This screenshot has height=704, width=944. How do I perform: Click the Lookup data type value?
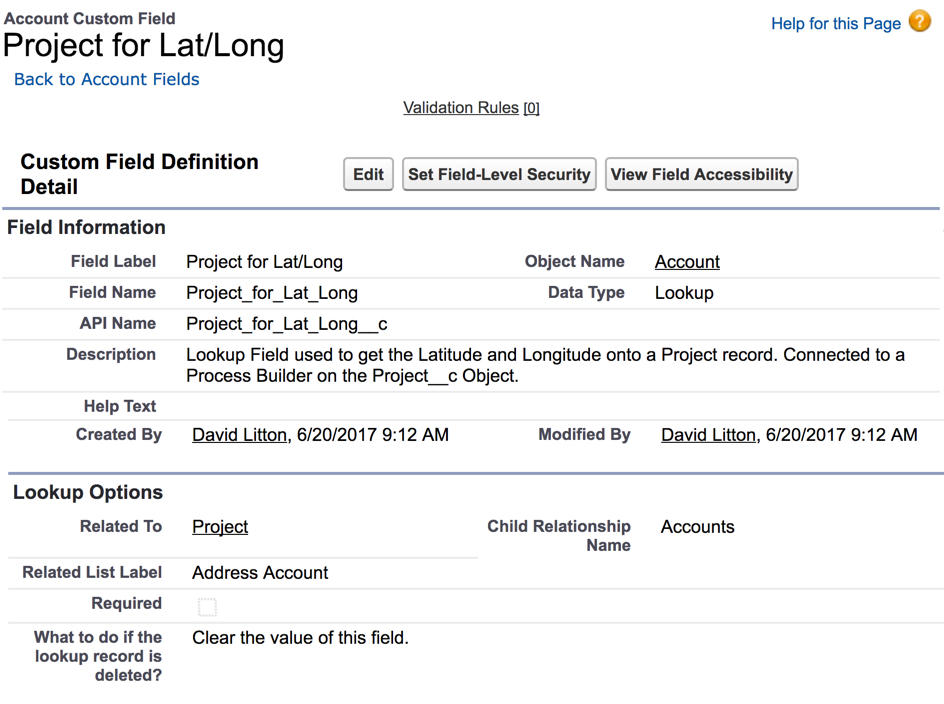pos(684,293)
